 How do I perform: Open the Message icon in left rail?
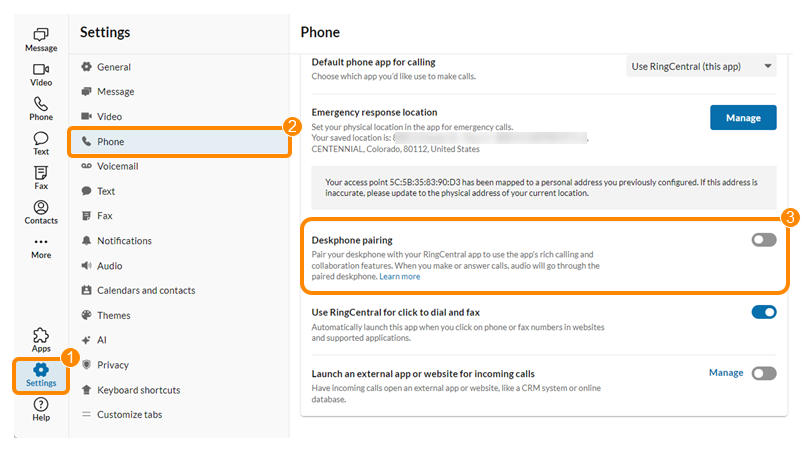pos(41,39)
